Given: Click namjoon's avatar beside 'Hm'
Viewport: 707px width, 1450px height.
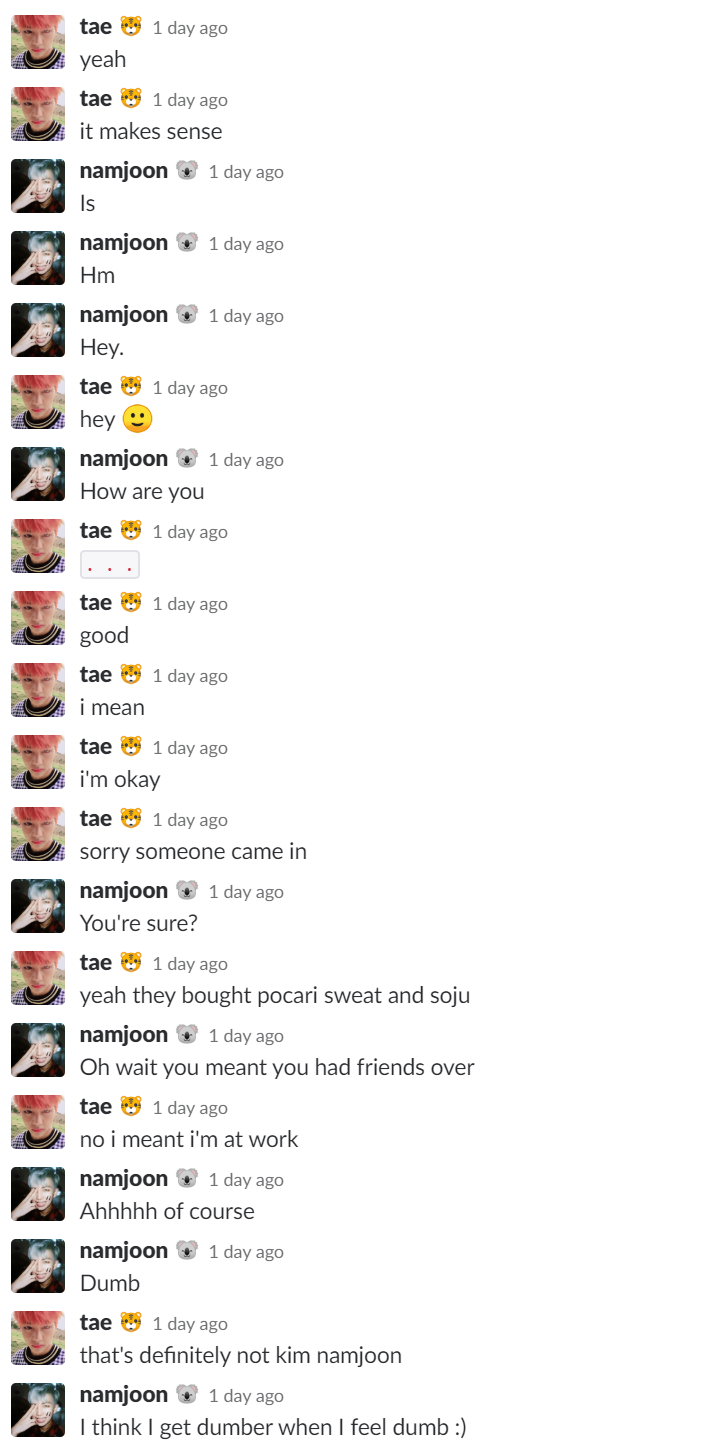Looking at the screenshot, I should (x=38, y=258).
